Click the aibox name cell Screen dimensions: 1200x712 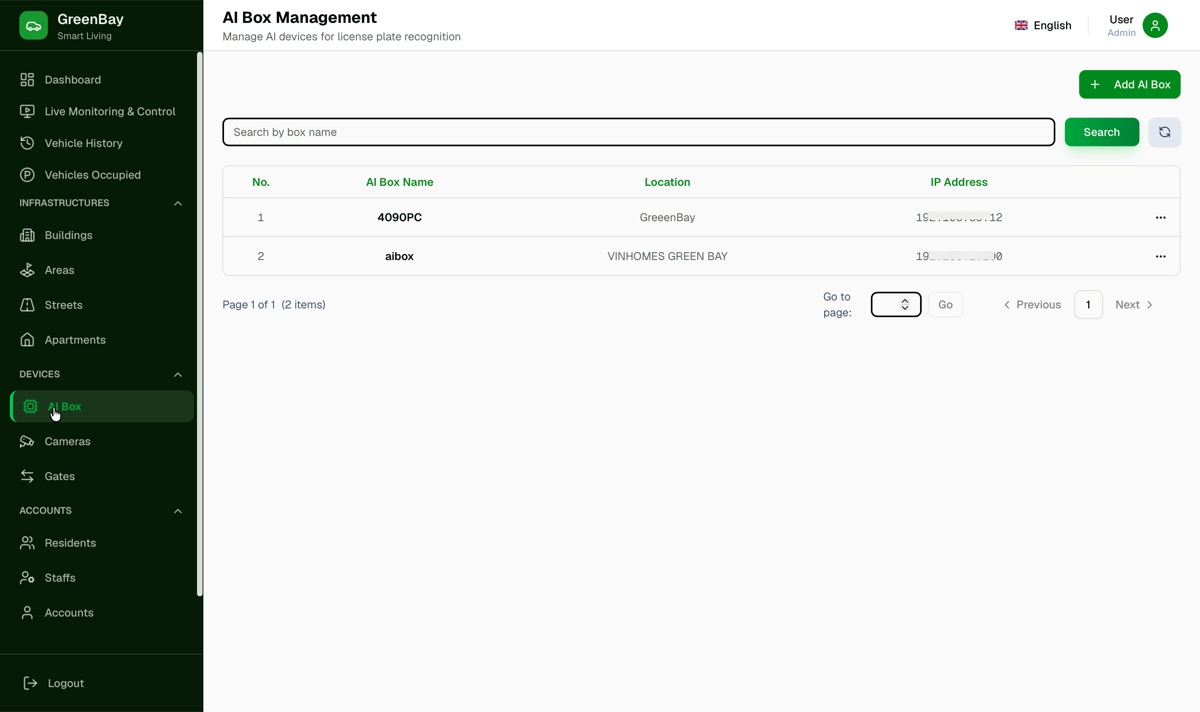point(399,256)
